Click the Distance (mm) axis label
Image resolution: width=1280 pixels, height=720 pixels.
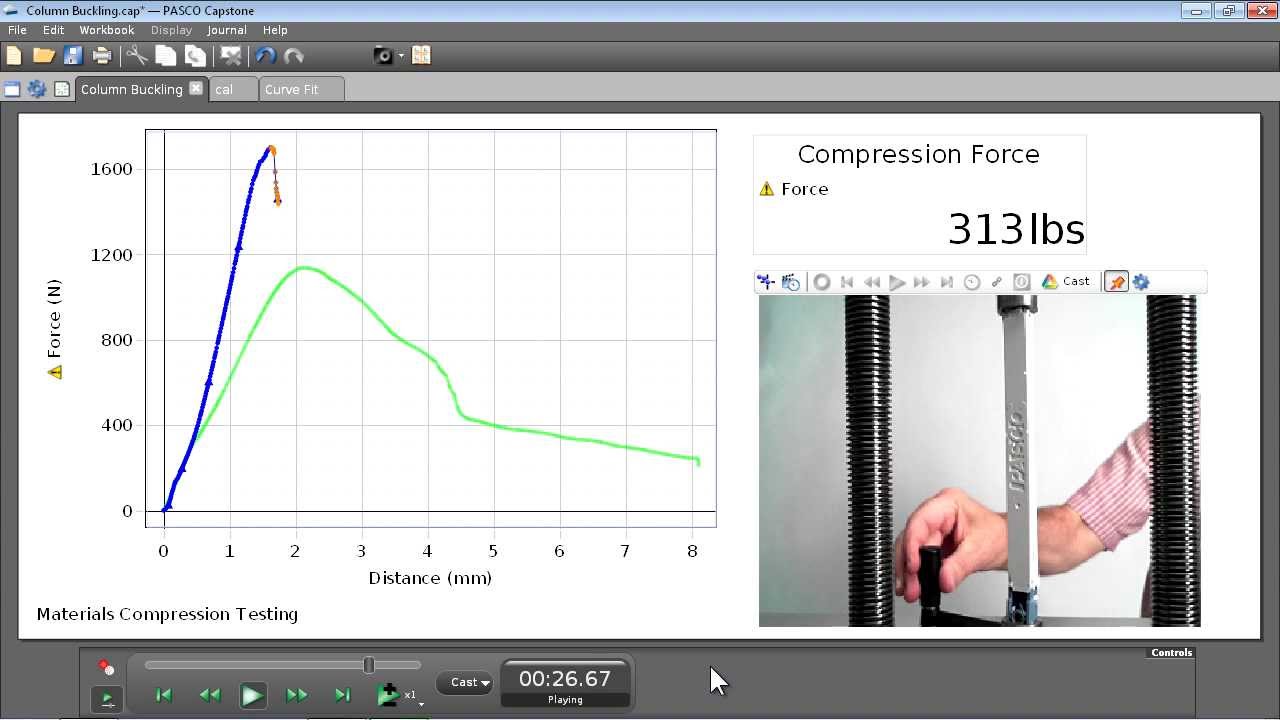coord(430,578)
